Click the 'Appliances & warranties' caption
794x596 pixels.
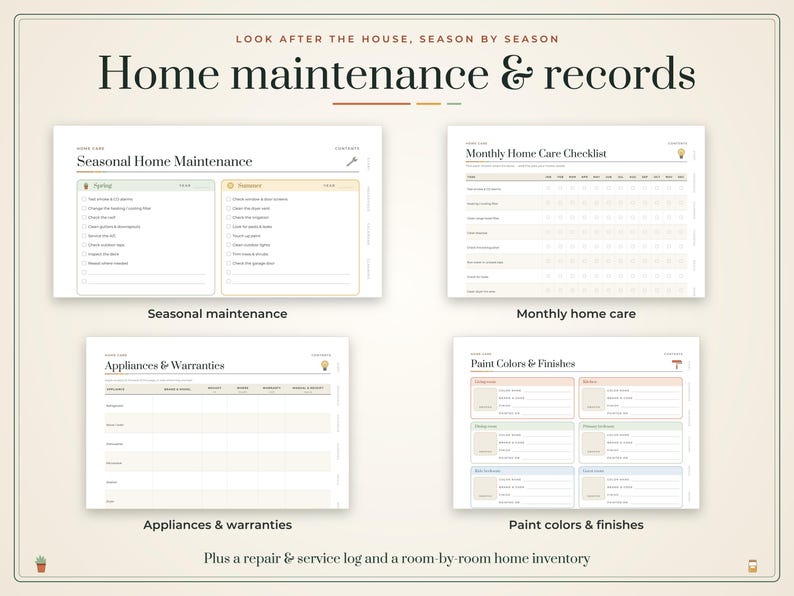(217, 525)
